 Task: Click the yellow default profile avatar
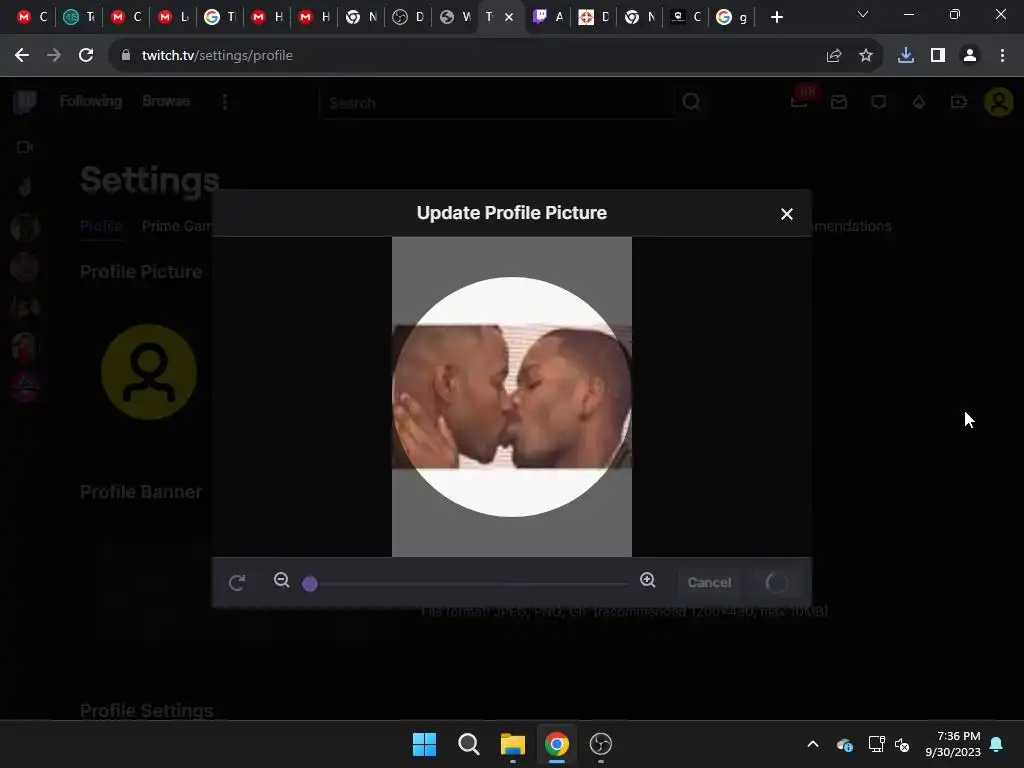coord(149,372)
